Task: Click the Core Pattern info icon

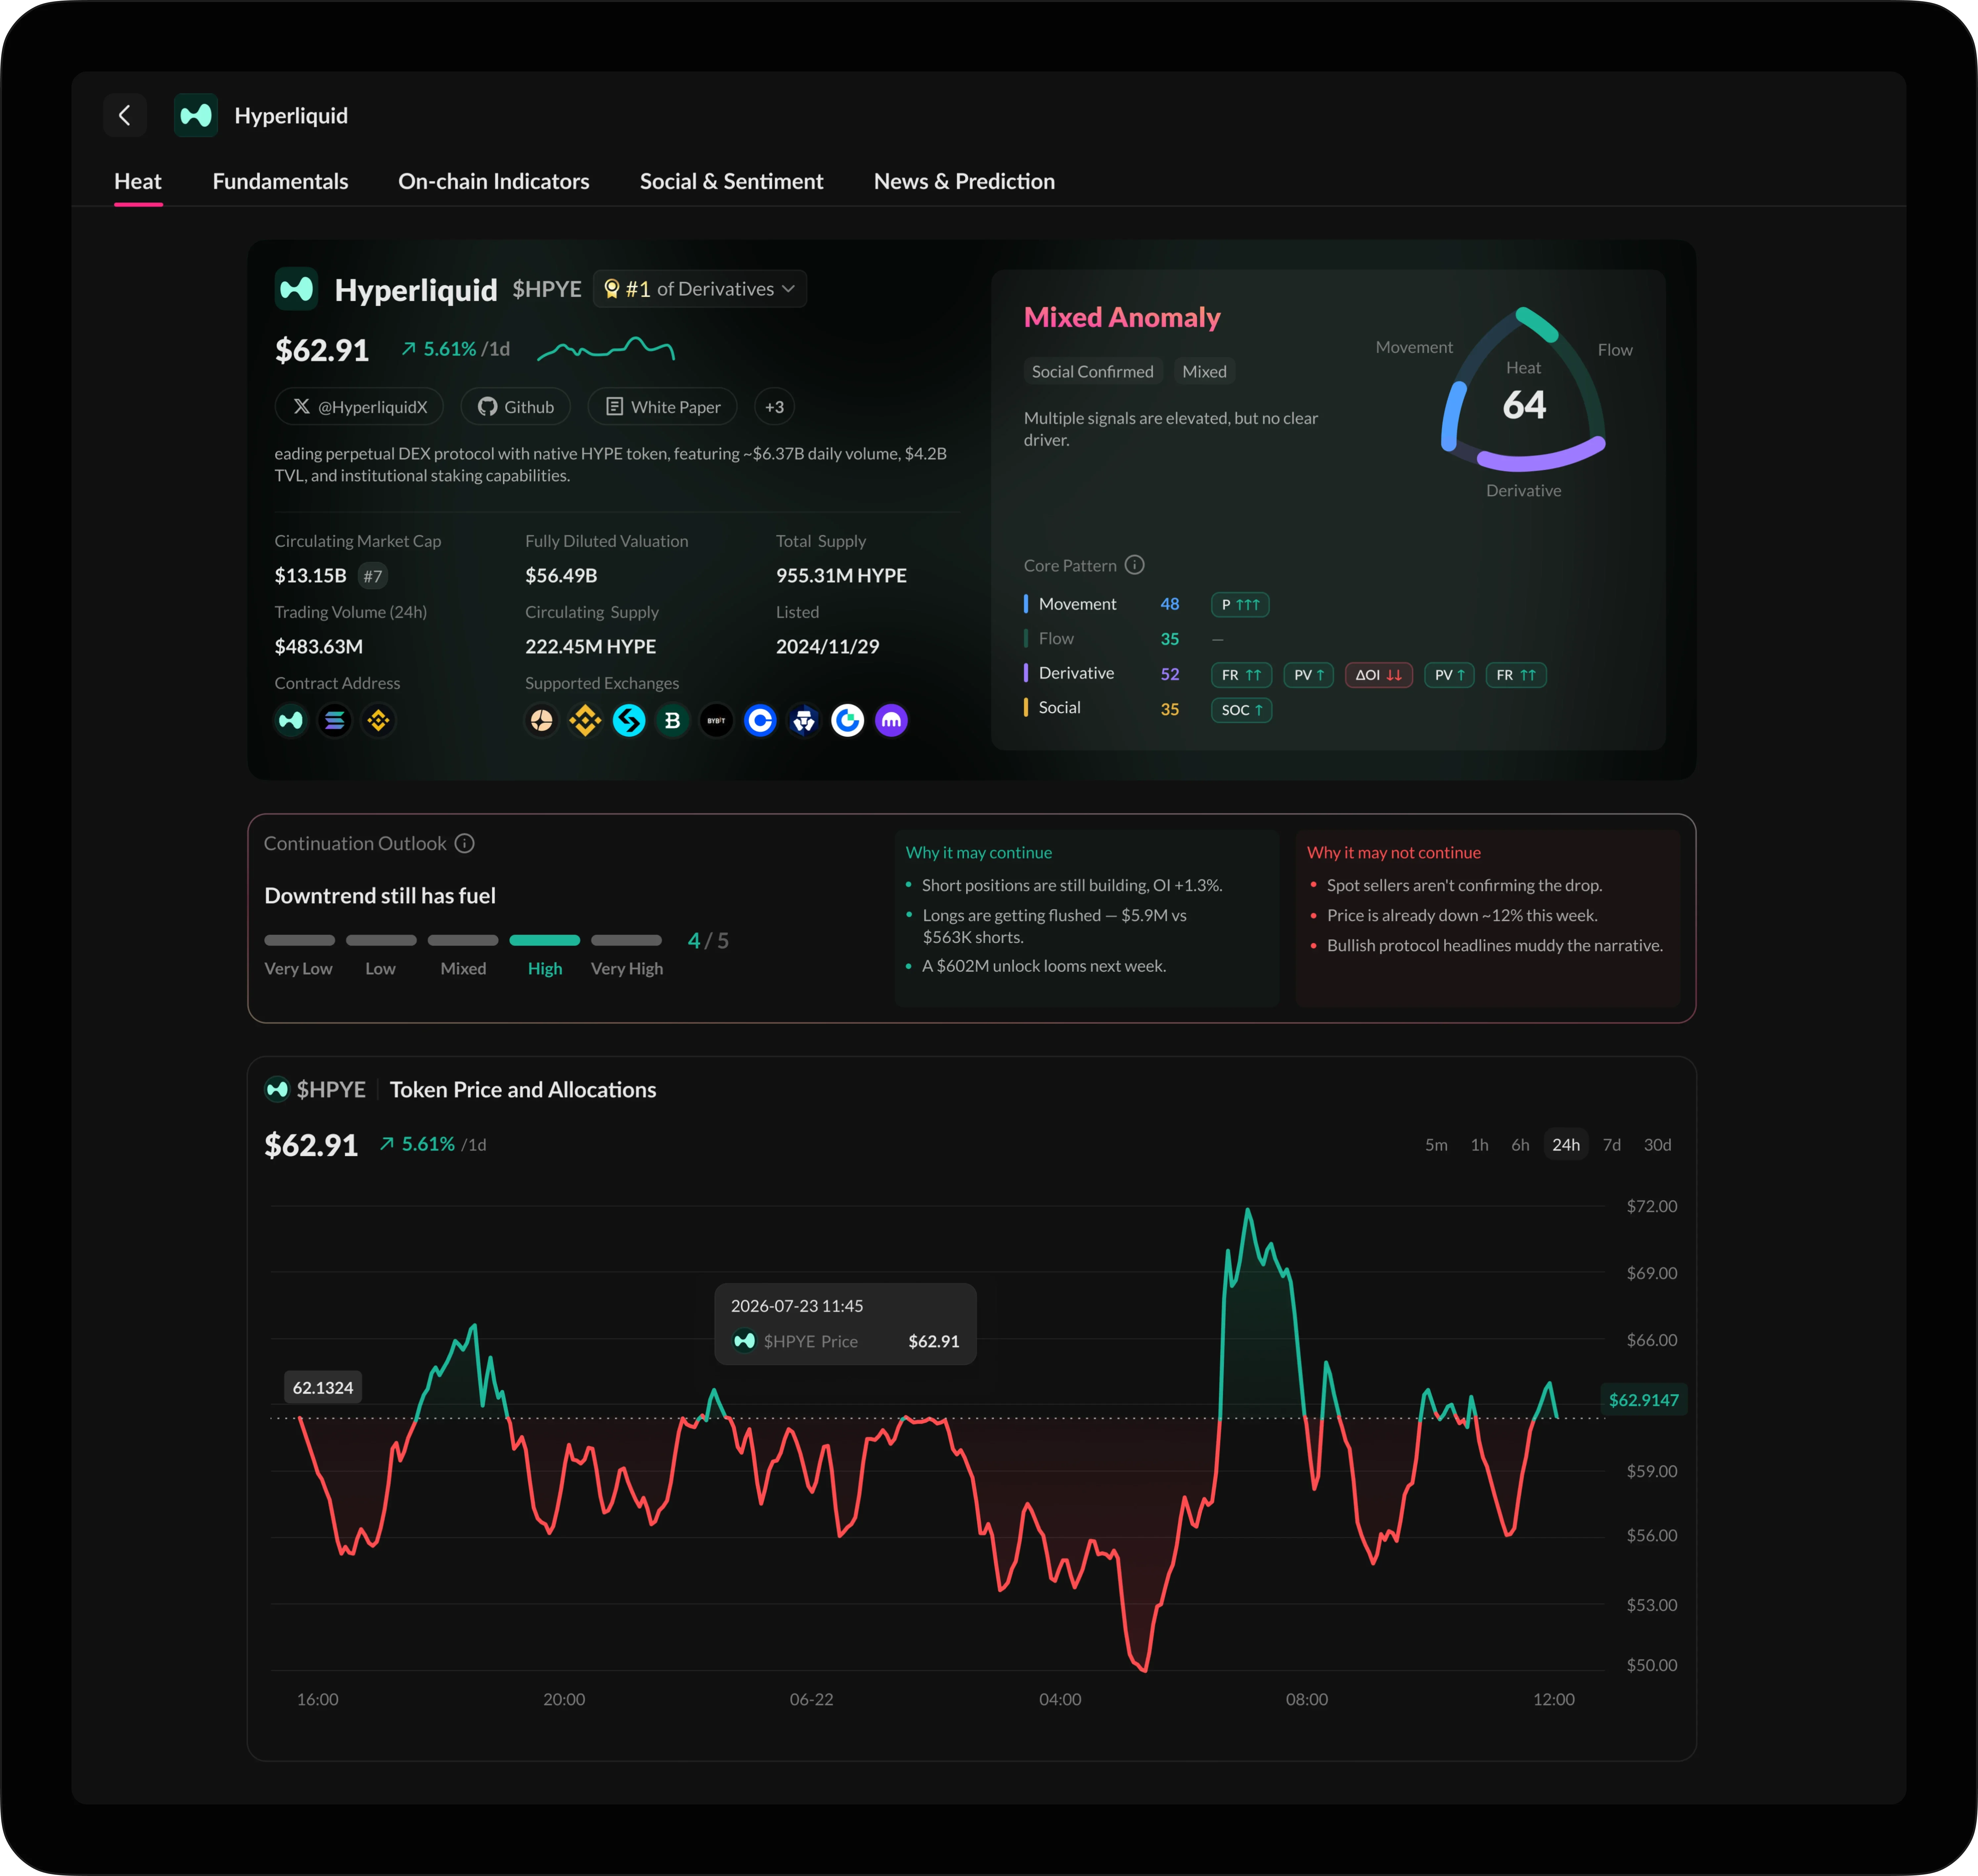Action: pyautogui.click(x=1134, y=565)
